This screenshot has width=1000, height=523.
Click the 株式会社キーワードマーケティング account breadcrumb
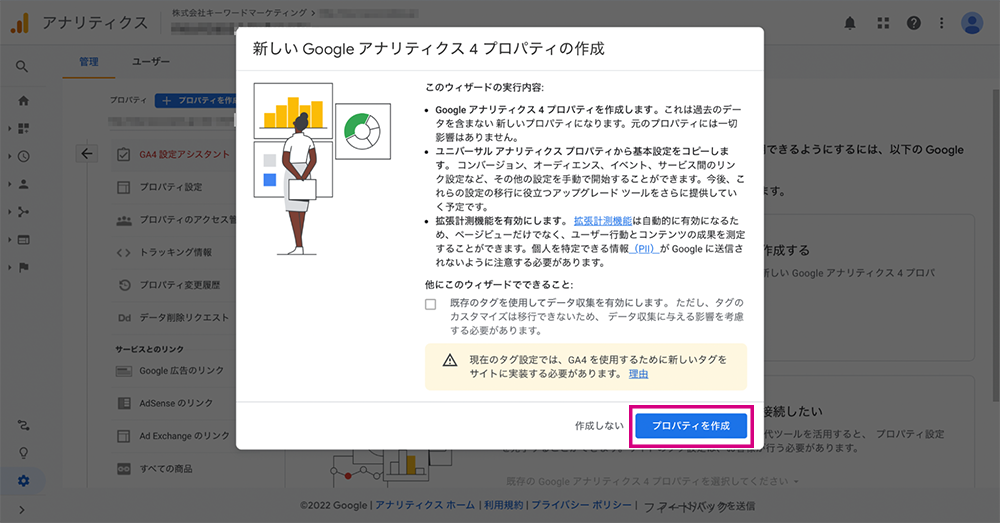tap(239, 13)
